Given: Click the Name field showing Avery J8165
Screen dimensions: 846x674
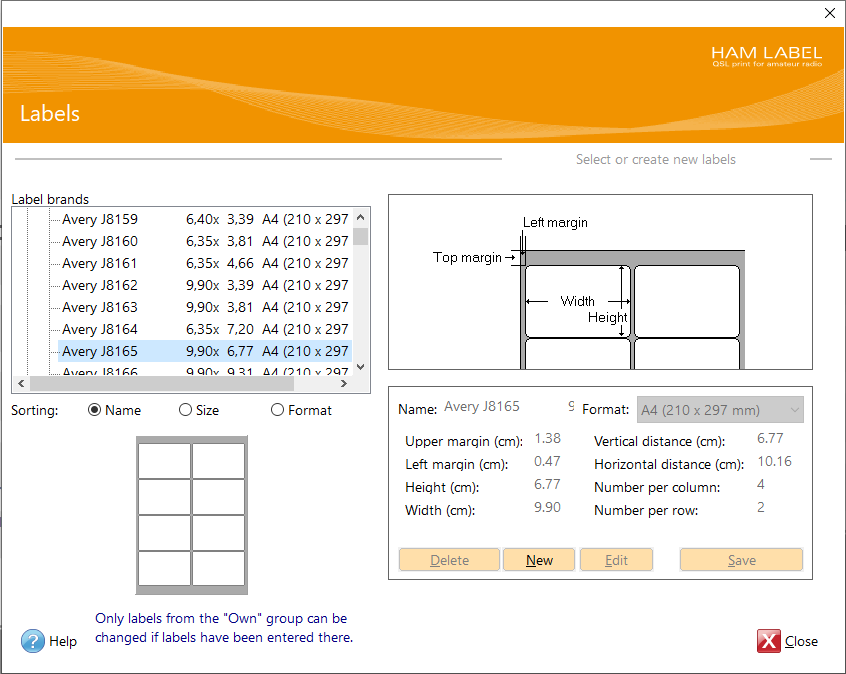Looking at the screenshot, I should 508,406.
